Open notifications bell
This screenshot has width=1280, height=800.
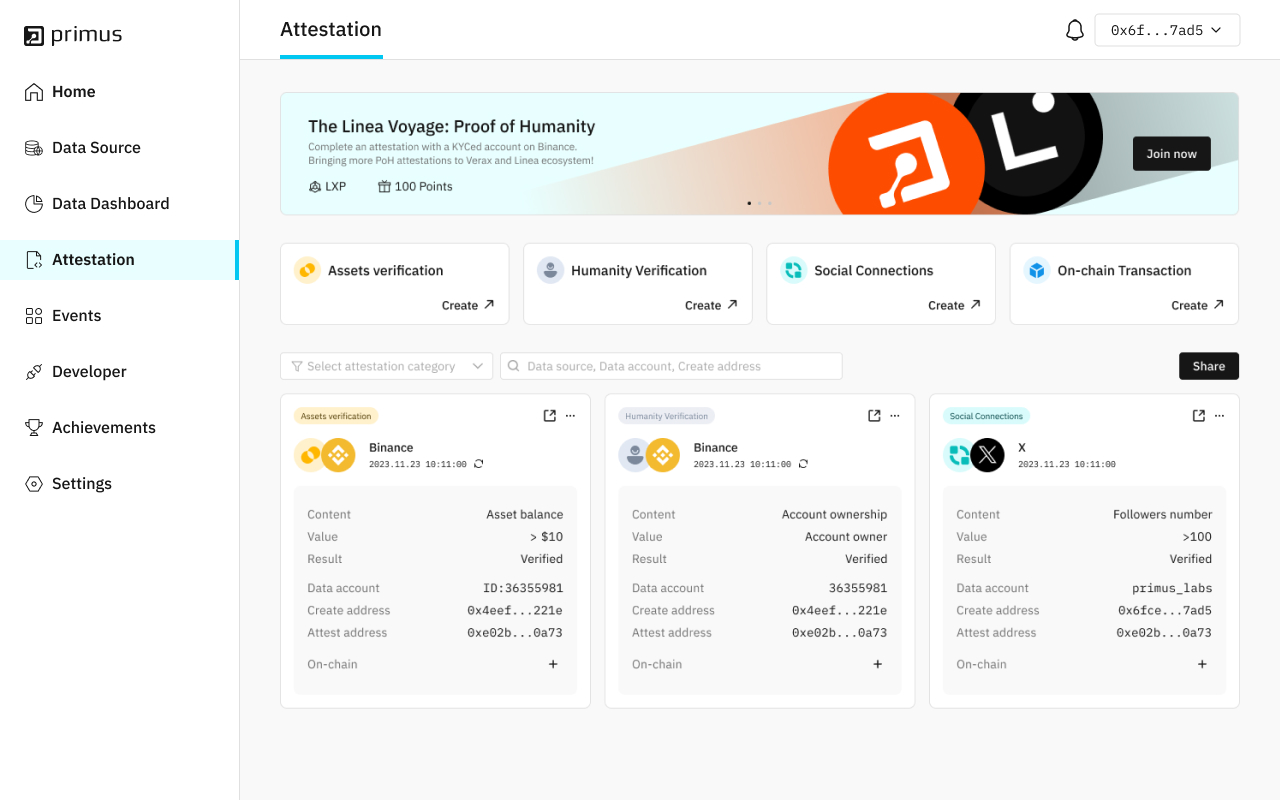click(x=1075, y=30)
